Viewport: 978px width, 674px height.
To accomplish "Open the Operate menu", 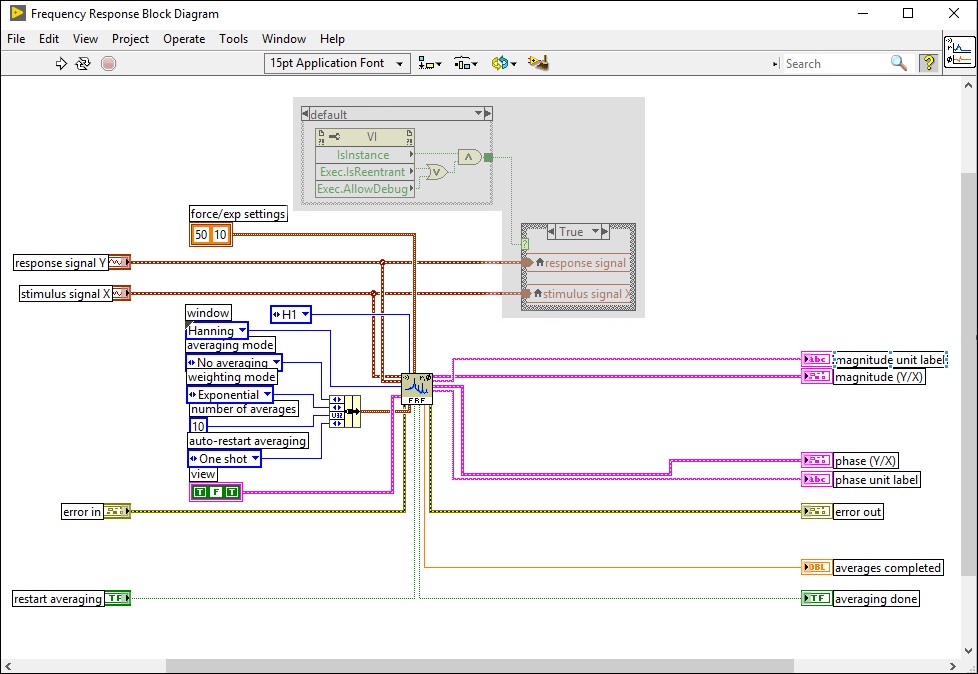I will coord(183,39).
